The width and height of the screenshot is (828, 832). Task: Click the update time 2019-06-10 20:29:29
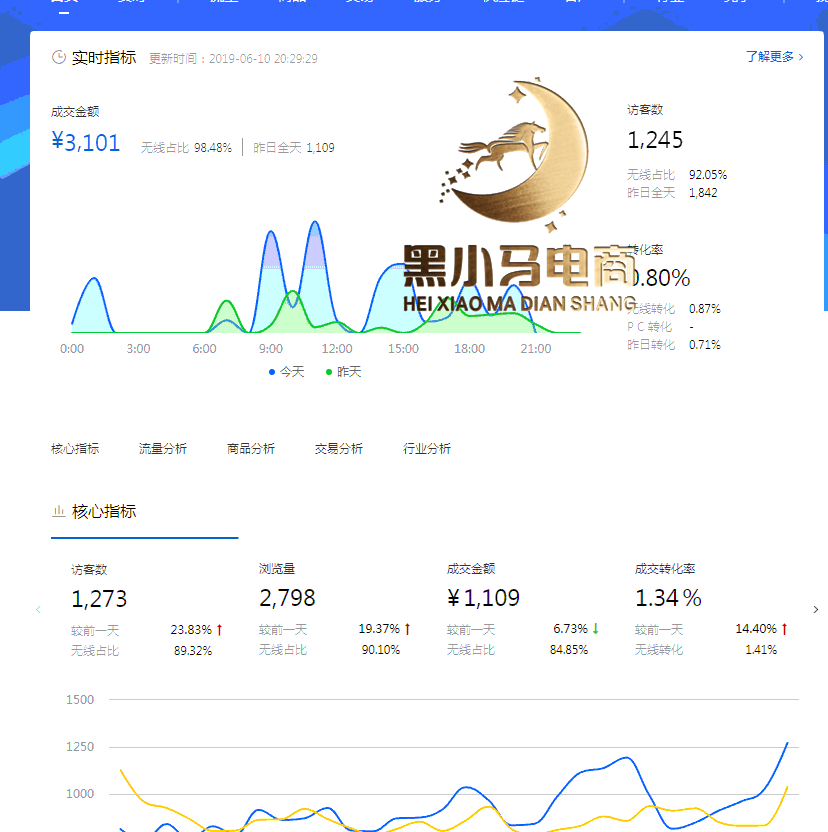point(263,59)
